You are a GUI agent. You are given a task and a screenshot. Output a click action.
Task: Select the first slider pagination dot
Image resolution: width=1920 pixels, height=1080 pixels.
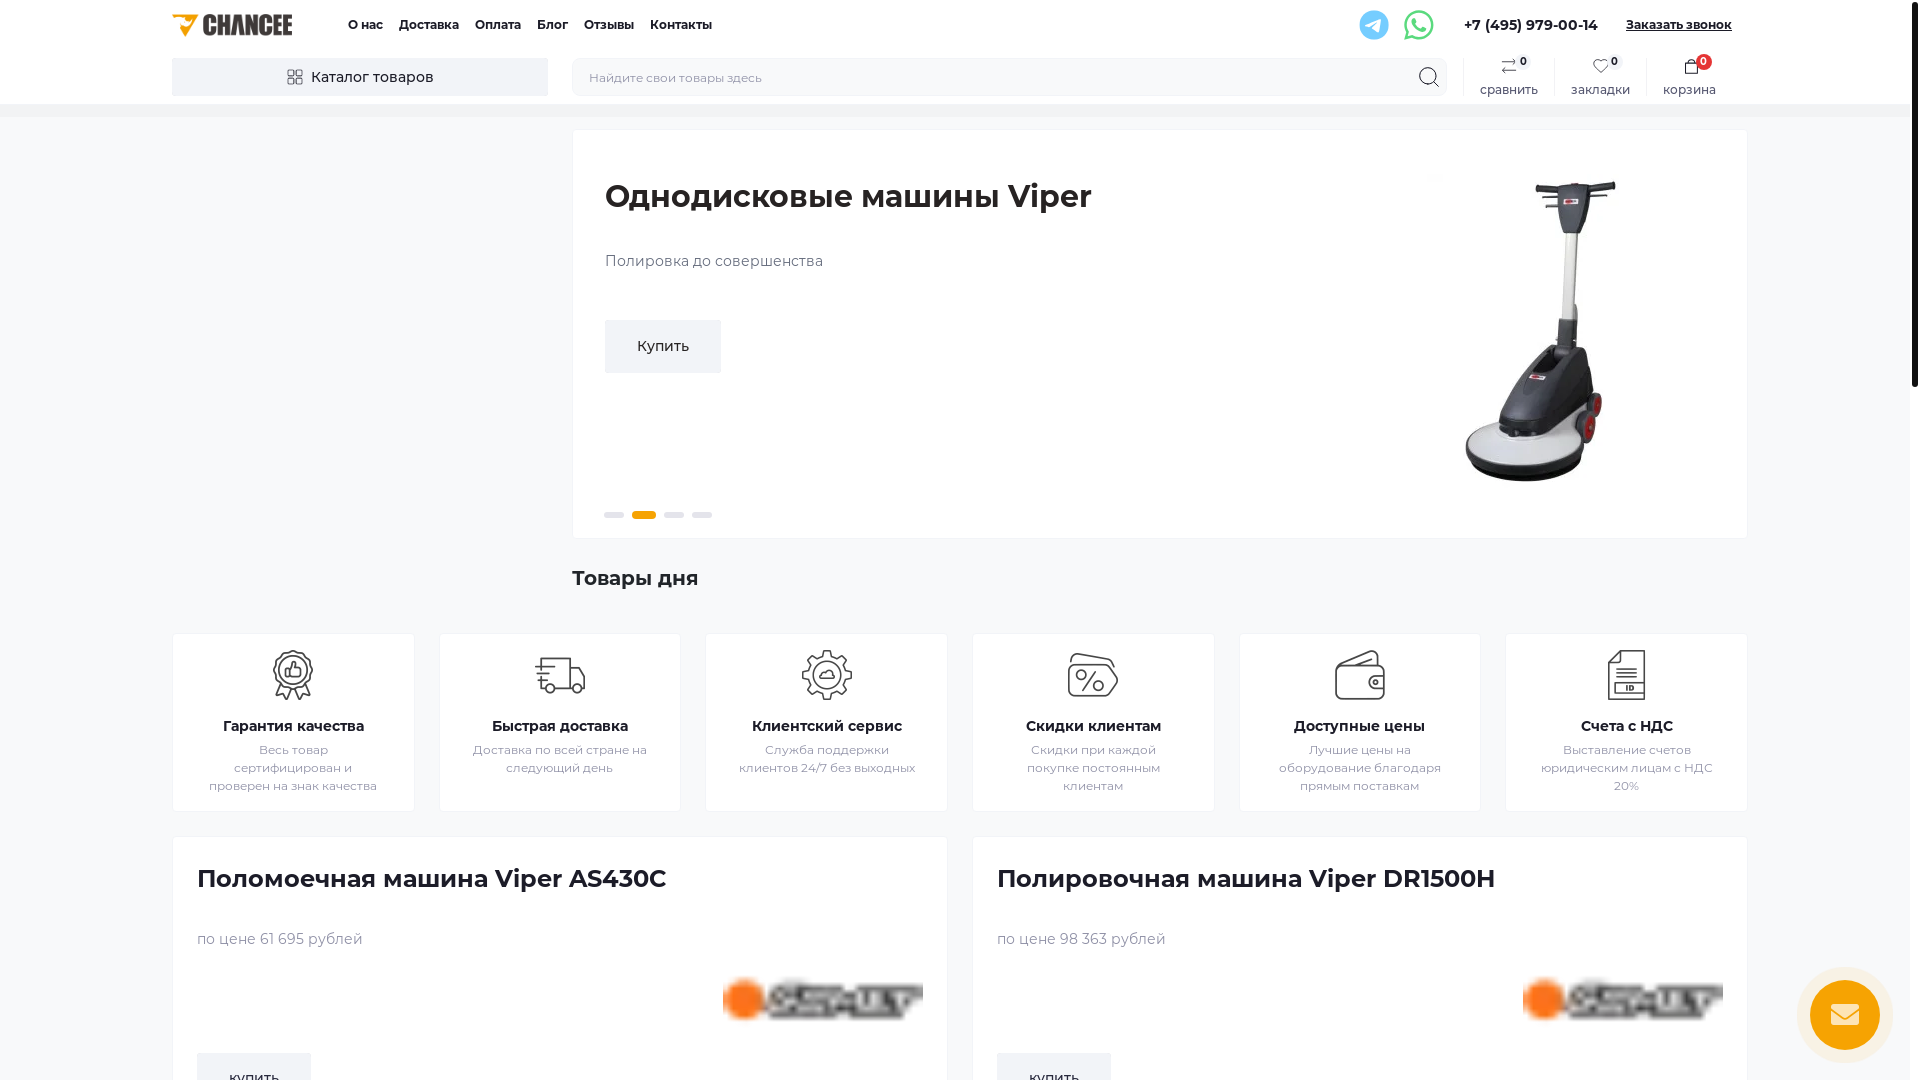(614, 515)
